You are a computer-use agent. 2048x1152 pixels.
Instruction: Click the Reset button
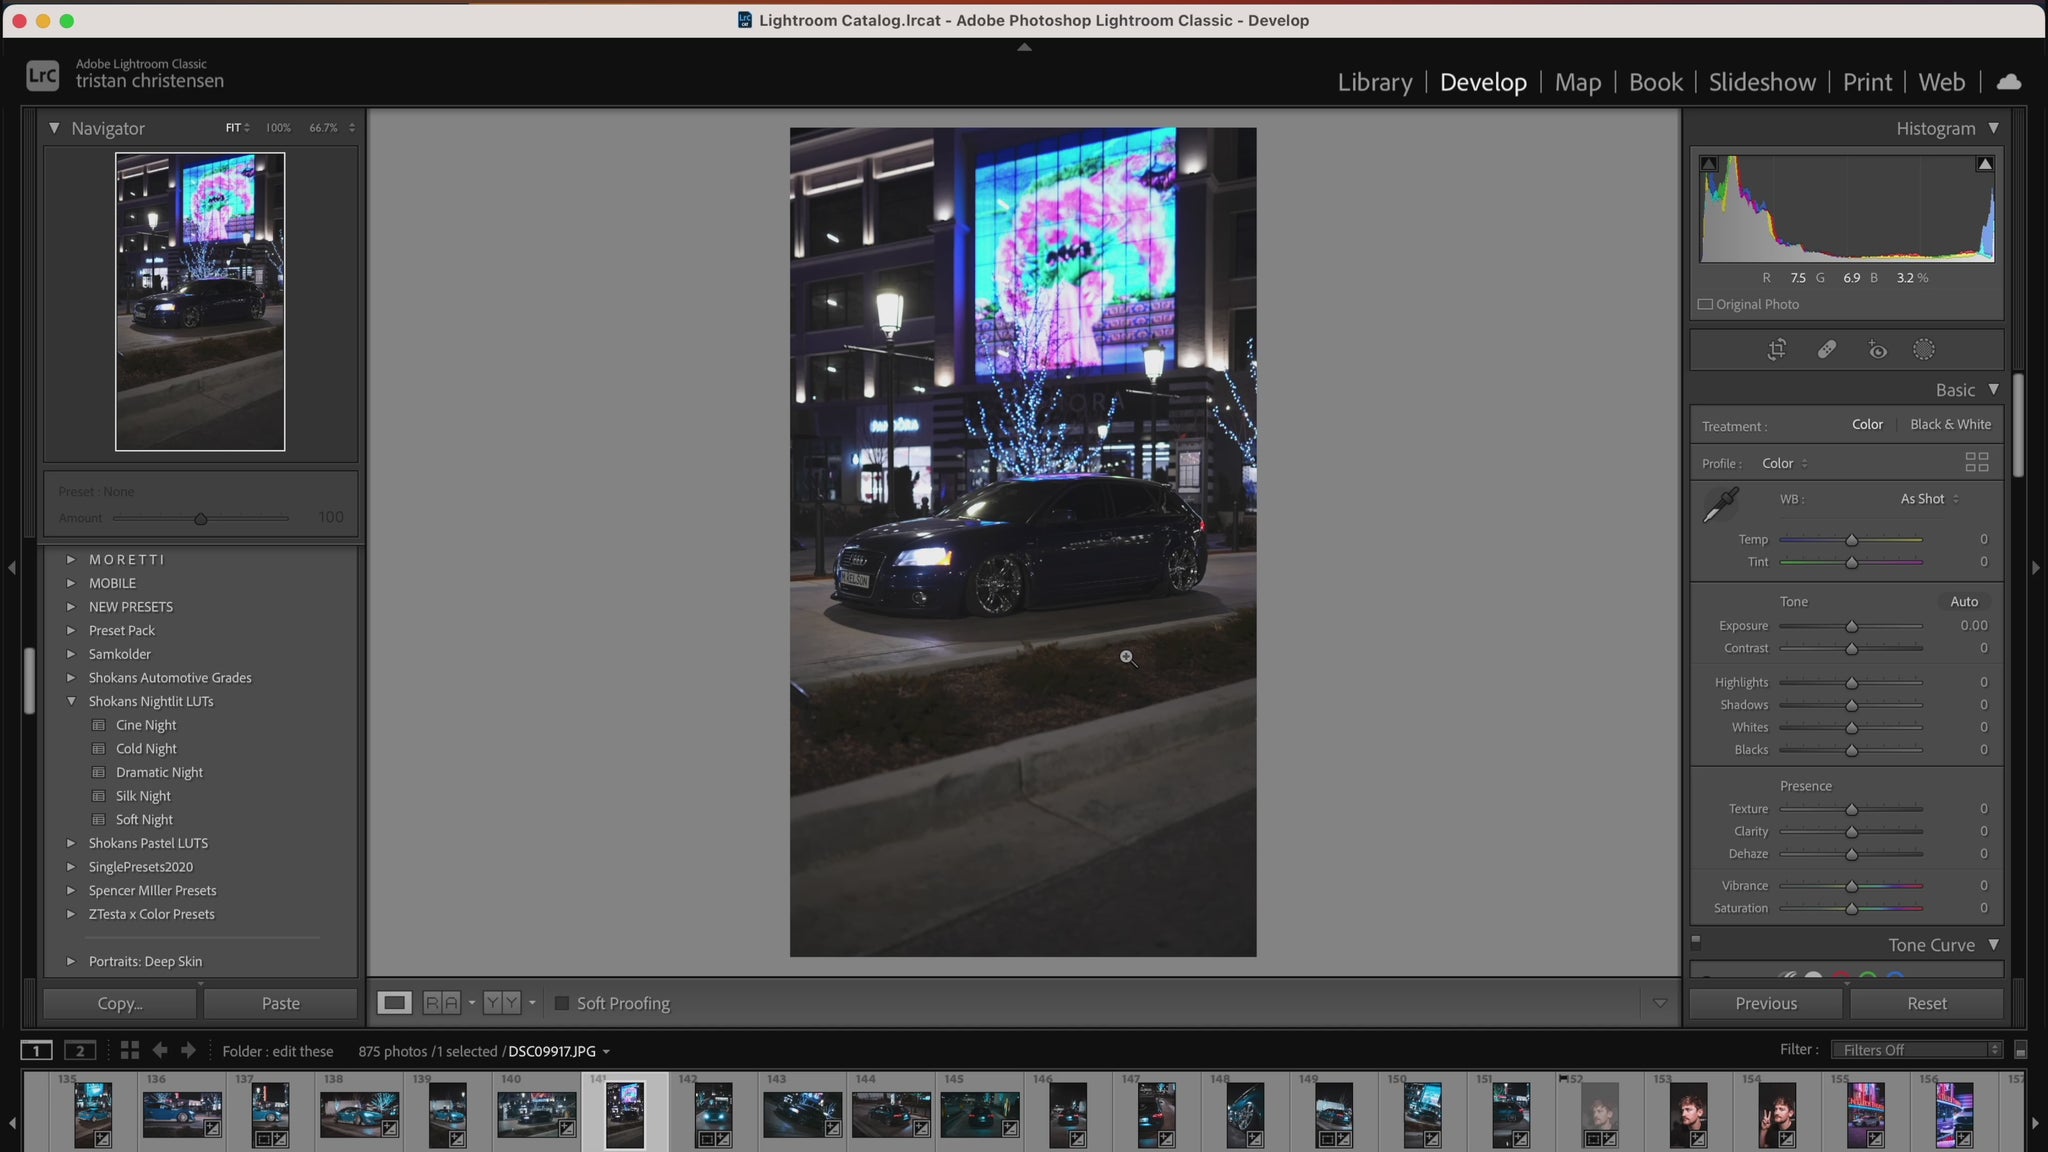(1927, 1003)
